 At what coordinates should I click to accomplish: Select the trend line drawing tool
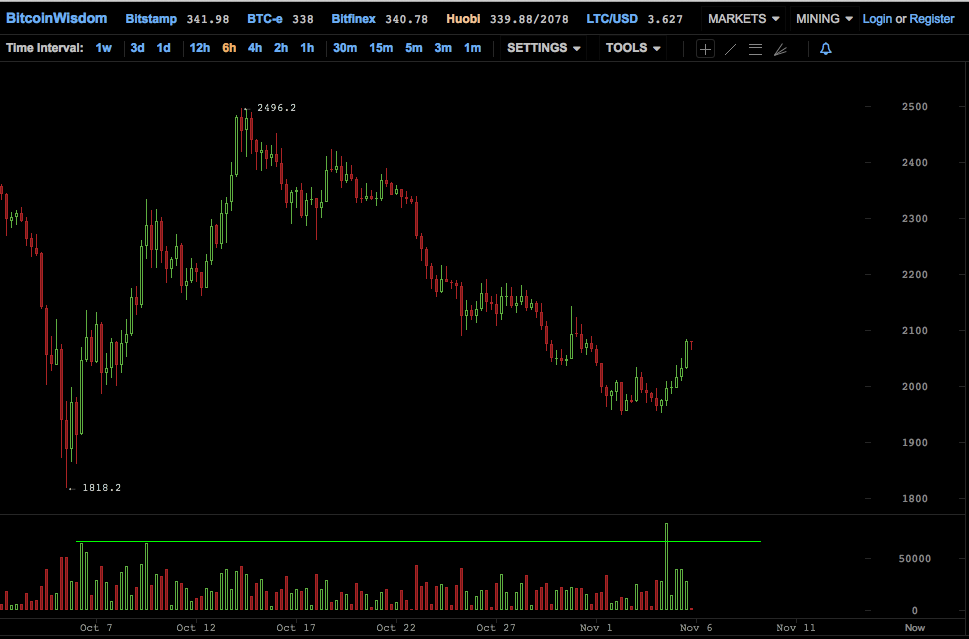(x=730, y=49)
